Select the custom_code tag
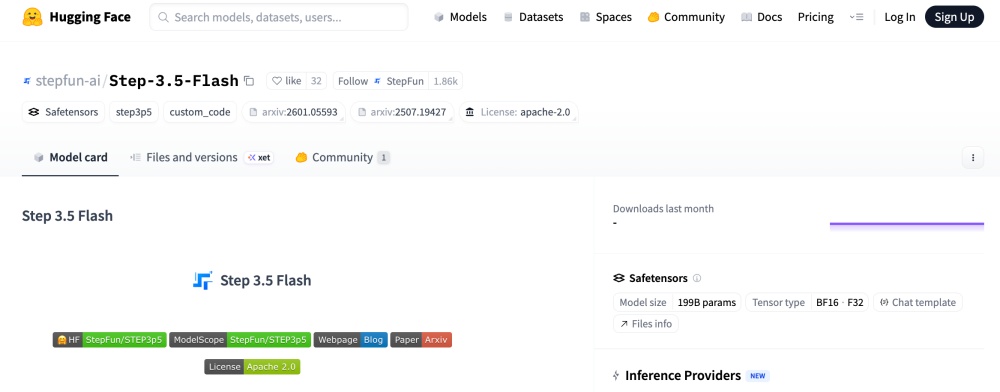The width and height of the screenshot is (1000, 392). [200, 112]
